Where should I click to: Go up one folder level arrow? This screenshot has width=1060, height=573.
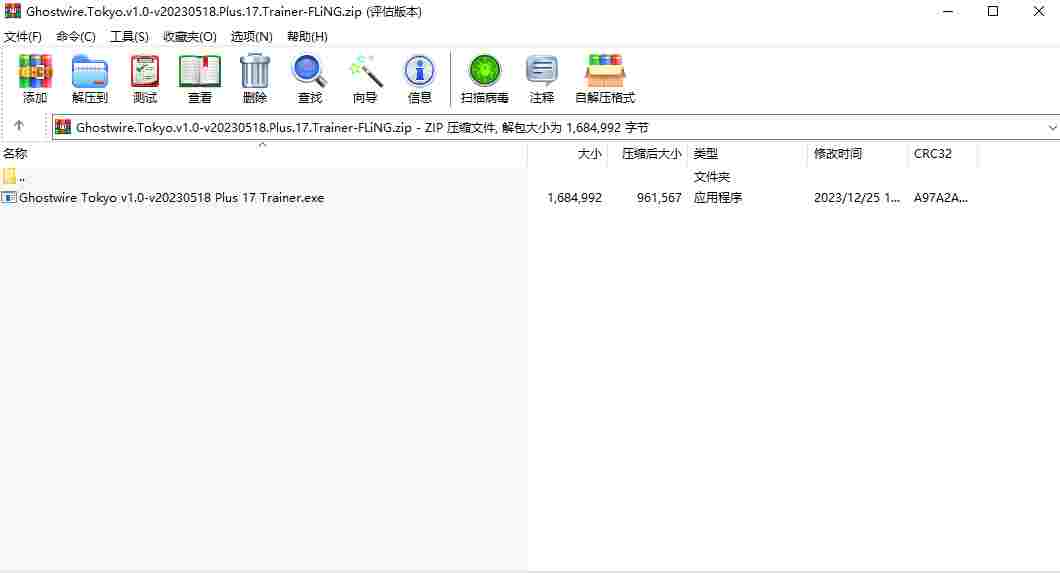click(x=19, y=126)
